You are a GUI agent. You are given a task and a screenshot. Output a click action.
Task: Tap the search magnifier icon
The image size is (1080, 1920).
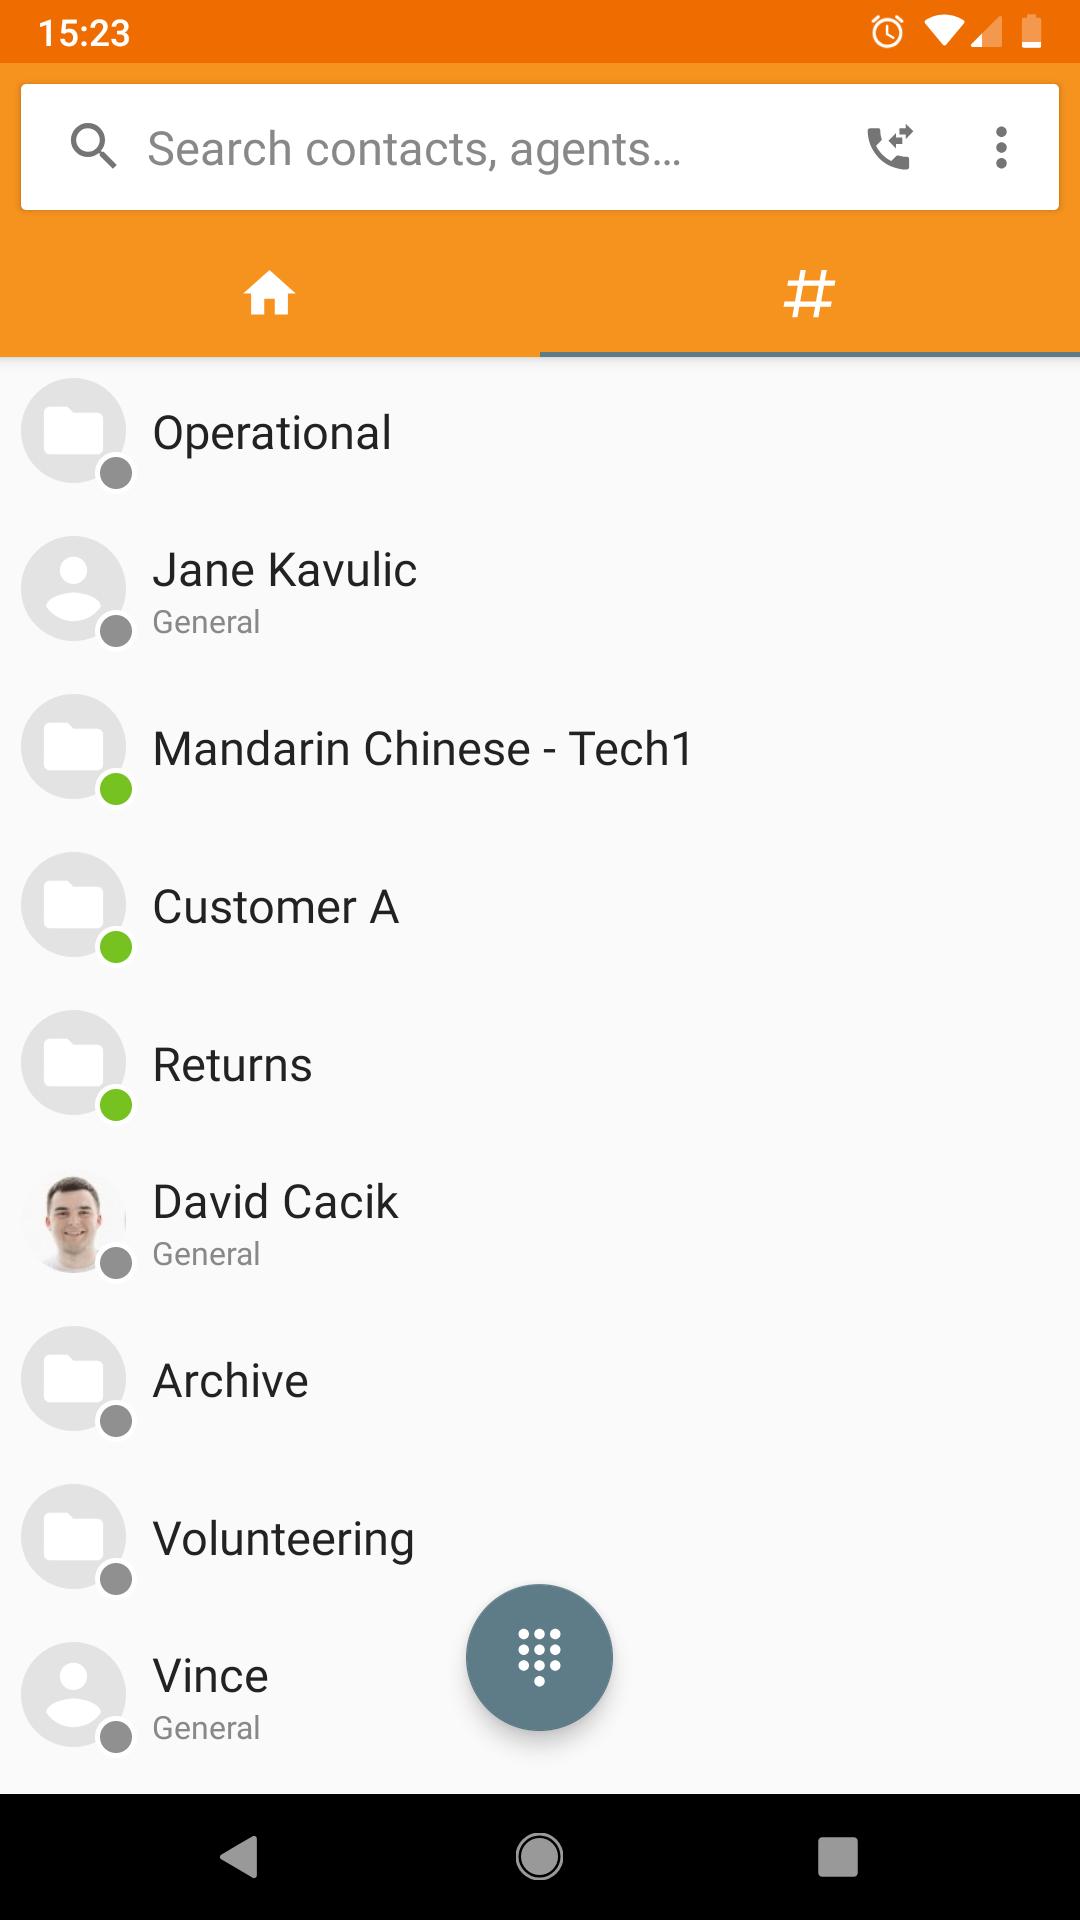[93, 147]
